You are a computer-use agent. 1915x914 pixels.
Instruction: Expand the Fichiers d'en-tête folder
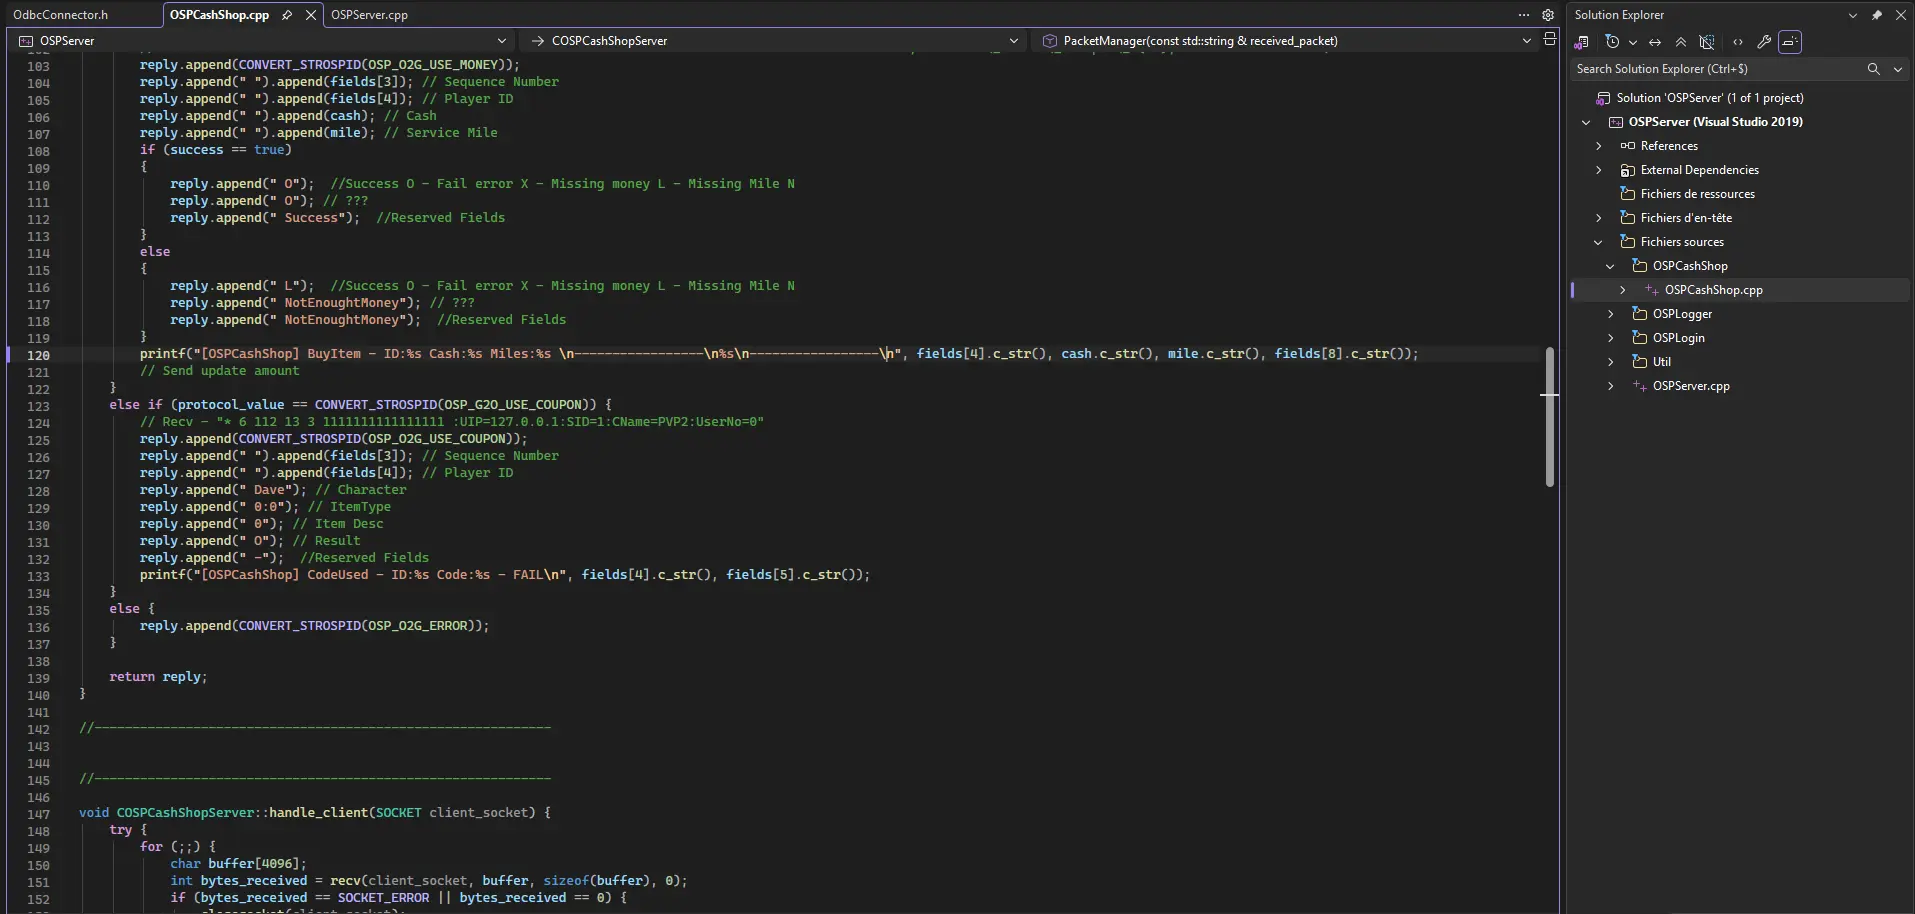[1598, 218]
